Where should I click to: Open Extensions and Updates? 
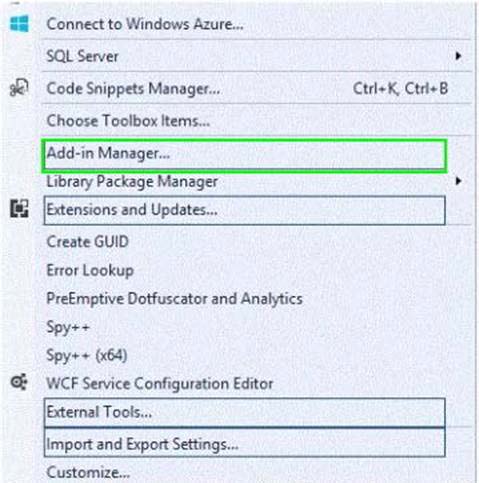point(244,210)
